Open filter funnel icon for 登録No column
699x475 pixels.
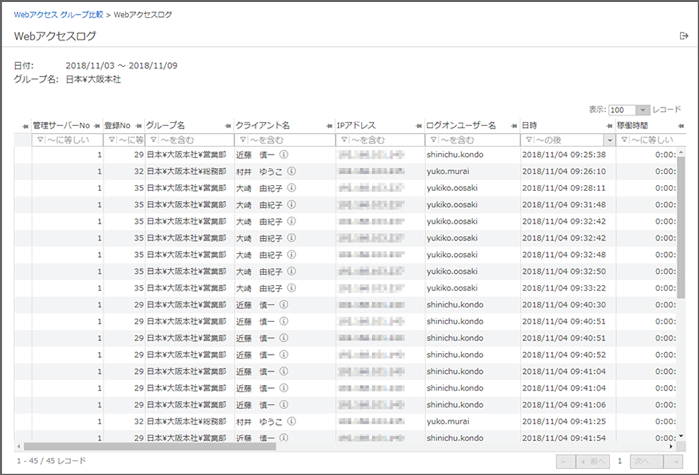tap(112, 140)
